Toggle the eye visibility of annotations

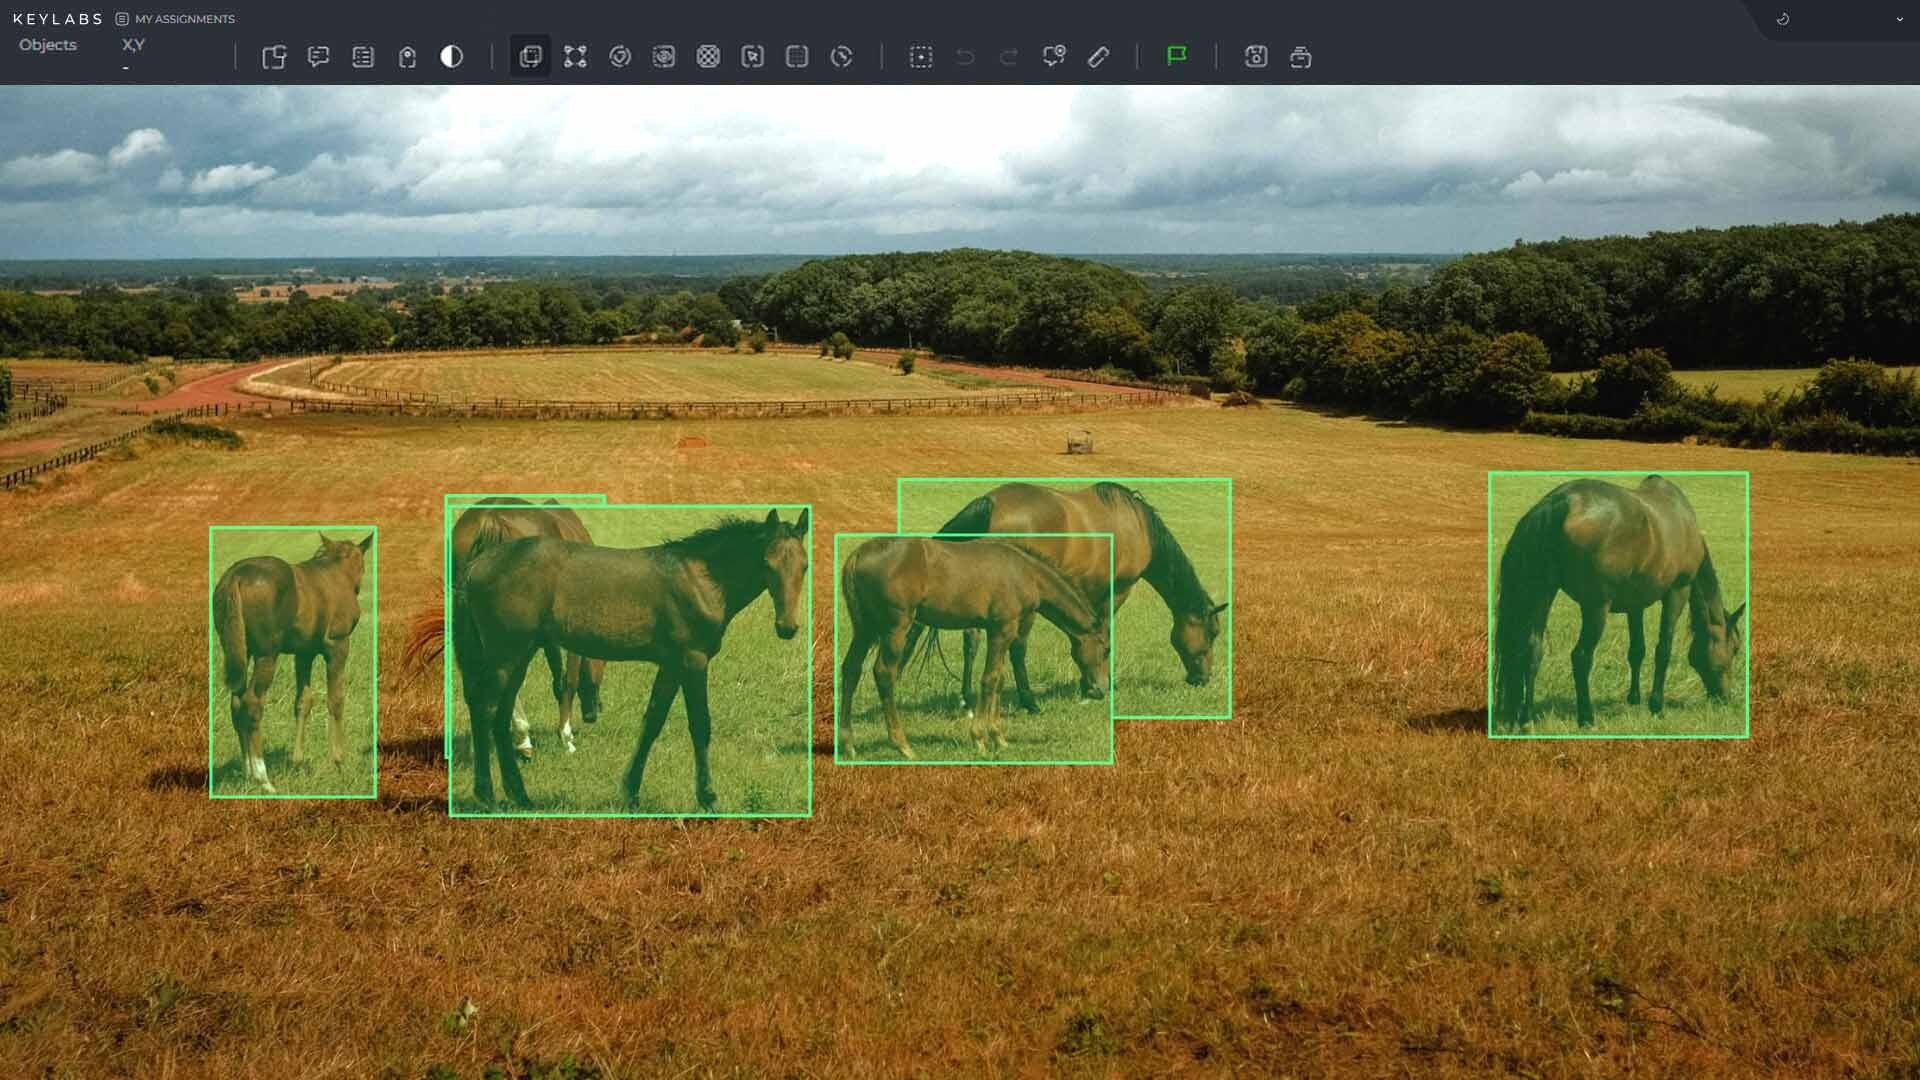pyautogui.click(x=664, y=57)
